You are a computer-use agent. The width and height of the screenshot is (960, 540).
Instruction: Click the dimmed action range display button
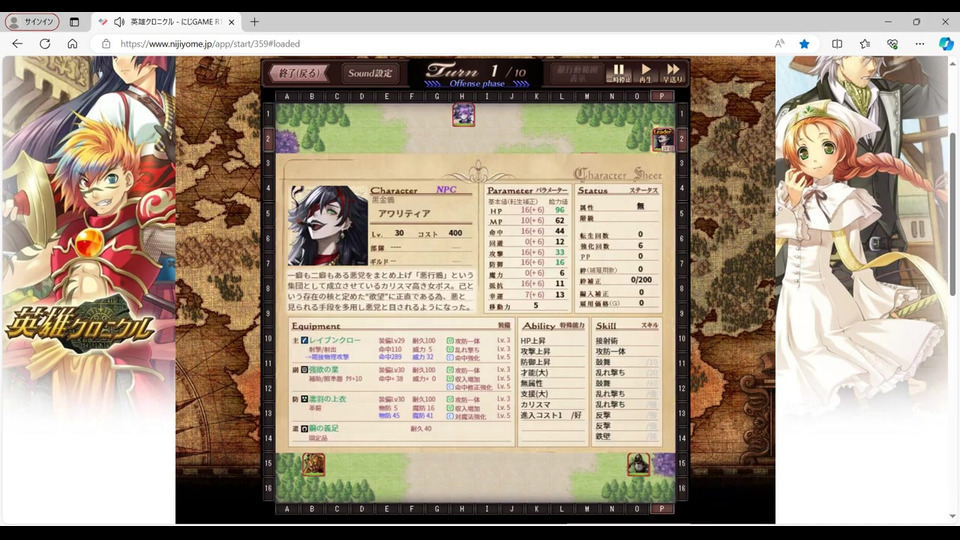tap(577, 73)
